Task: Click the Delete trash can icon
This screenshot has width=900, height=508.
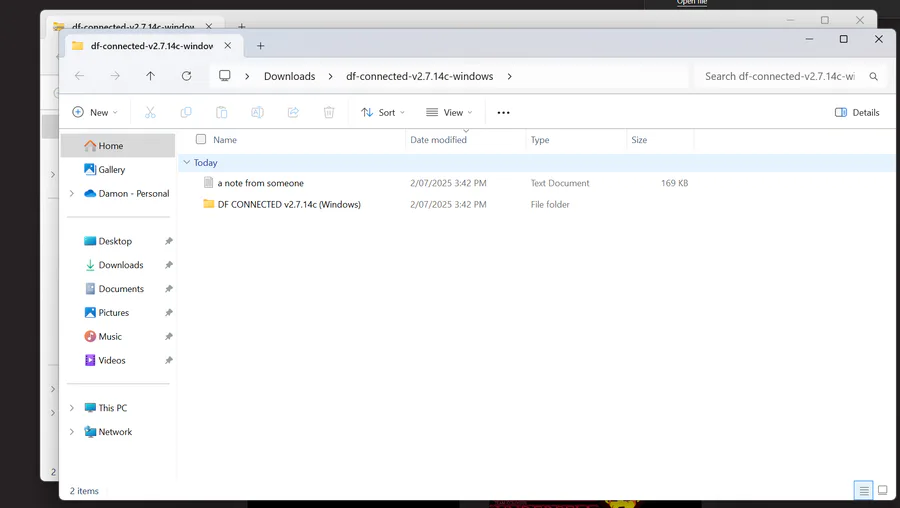Action: [x=329, y=113]
